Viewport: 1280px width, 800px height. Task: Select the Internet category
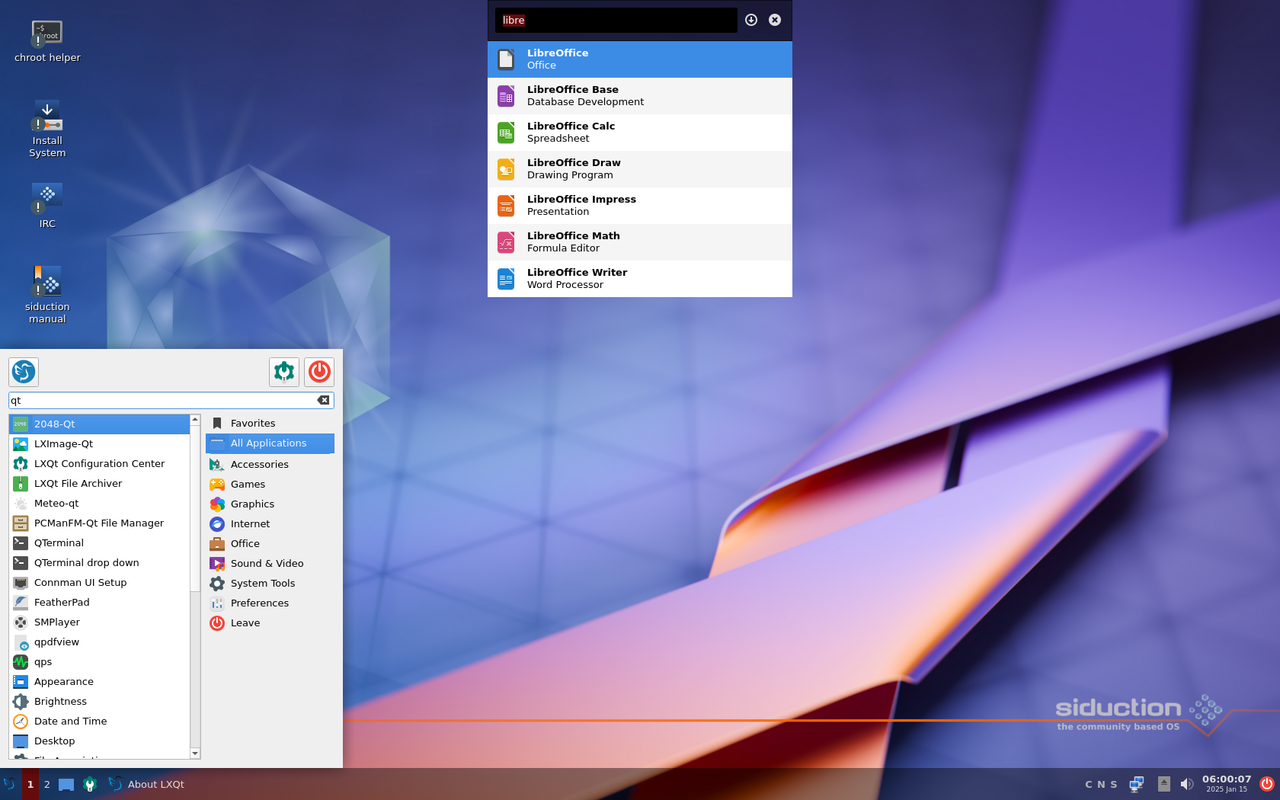[270, 524]
